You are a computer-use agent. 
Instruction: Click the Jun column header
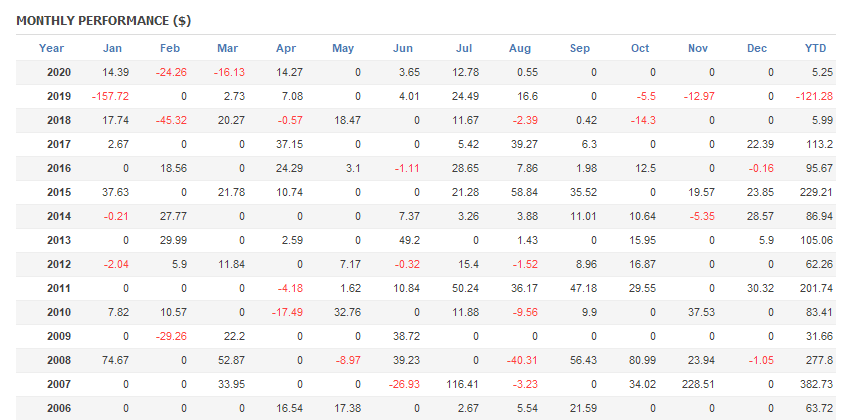[403, 48]
